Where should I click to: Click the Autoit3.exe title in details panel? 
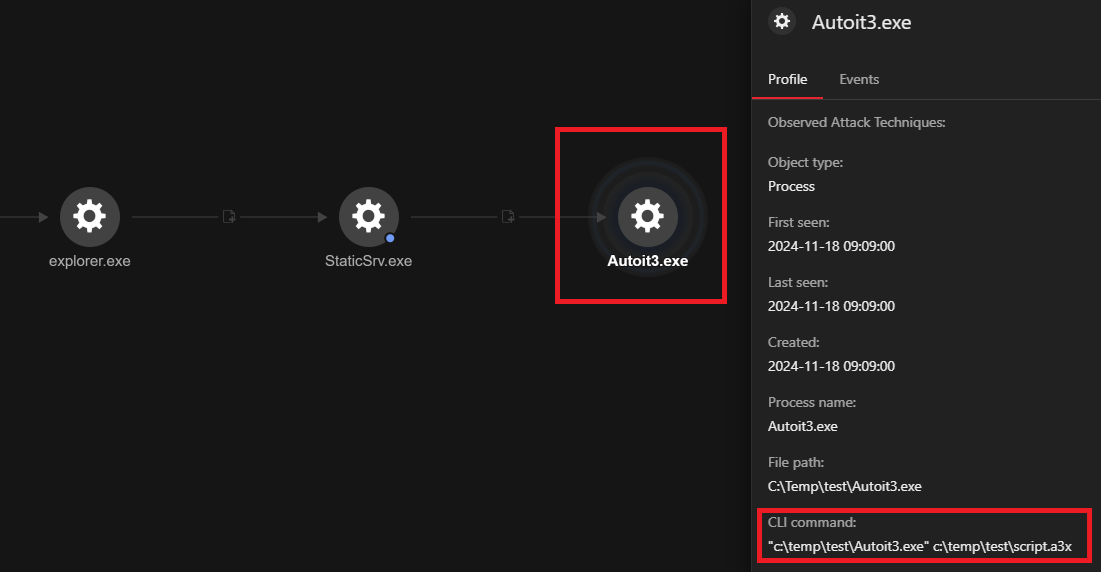861,22
